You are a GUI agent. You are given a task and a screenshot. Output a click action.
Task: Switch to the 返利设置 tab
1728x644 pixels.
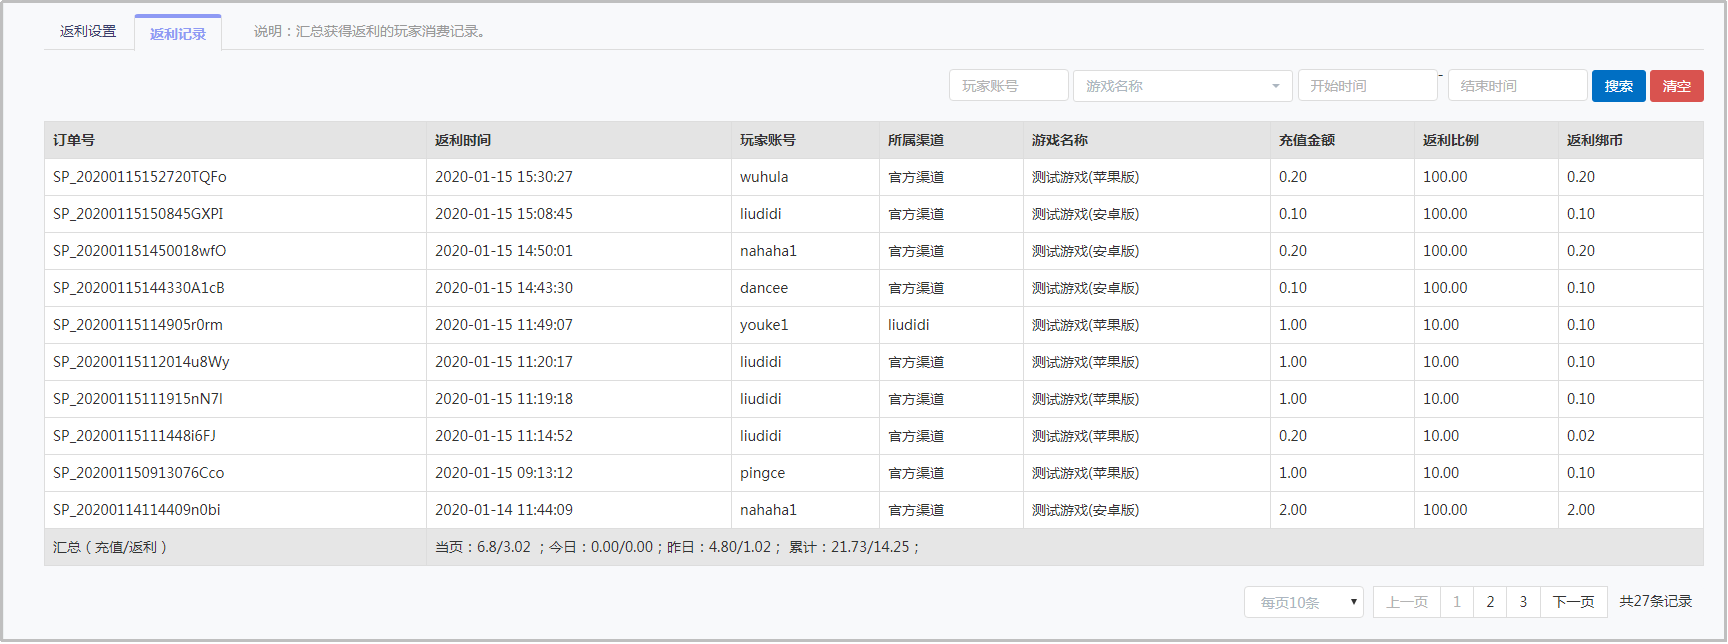pyautogui.click(x=88, y=31)
